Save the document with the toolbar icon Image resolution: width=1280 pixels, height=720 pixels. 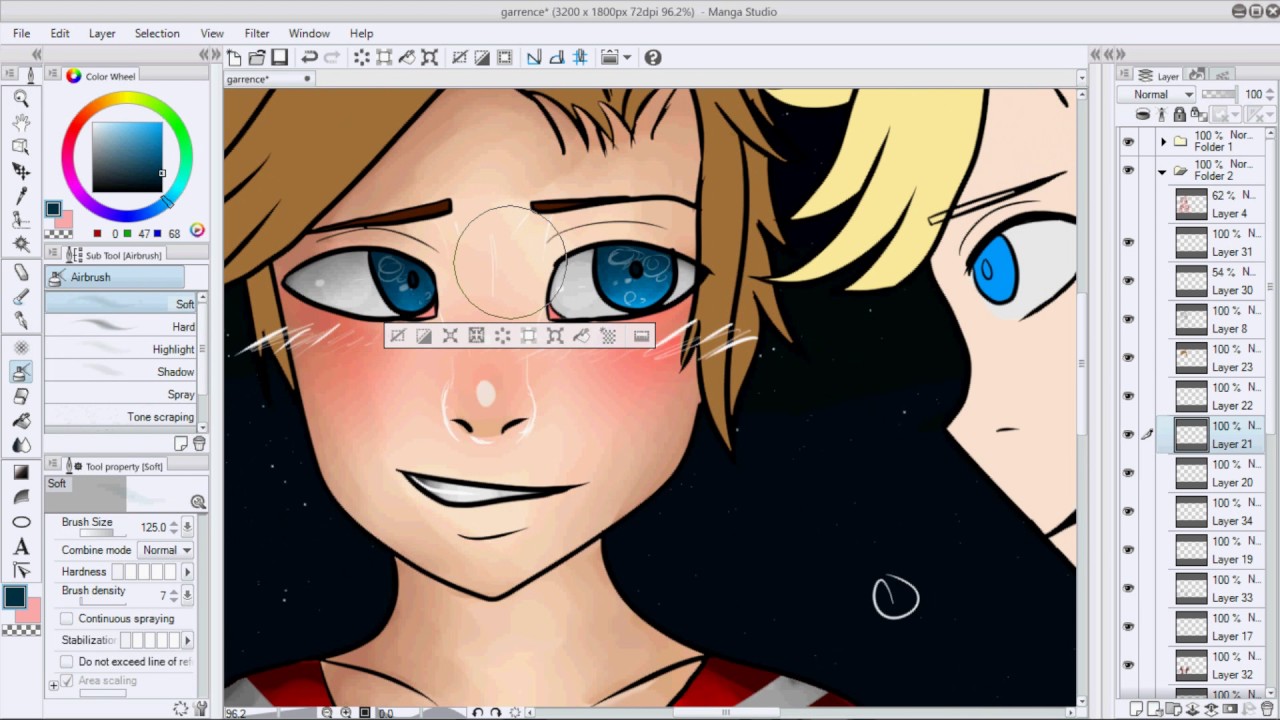[280, 58]
